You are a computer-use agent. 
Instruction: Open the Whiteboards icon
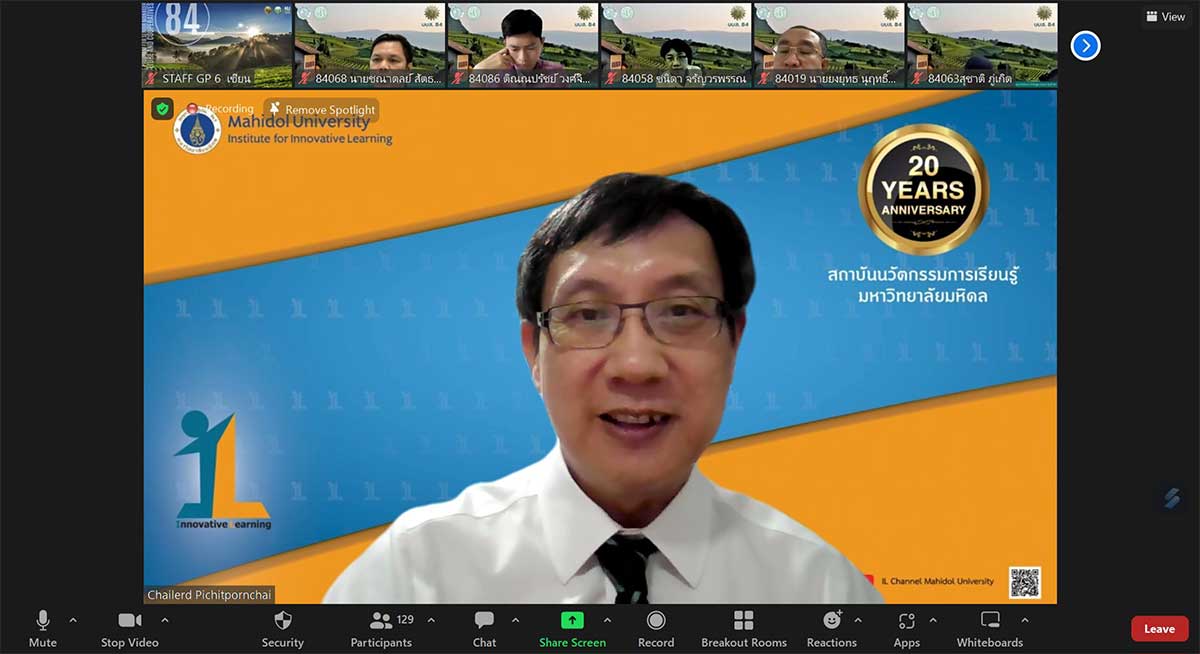point(989,621)
